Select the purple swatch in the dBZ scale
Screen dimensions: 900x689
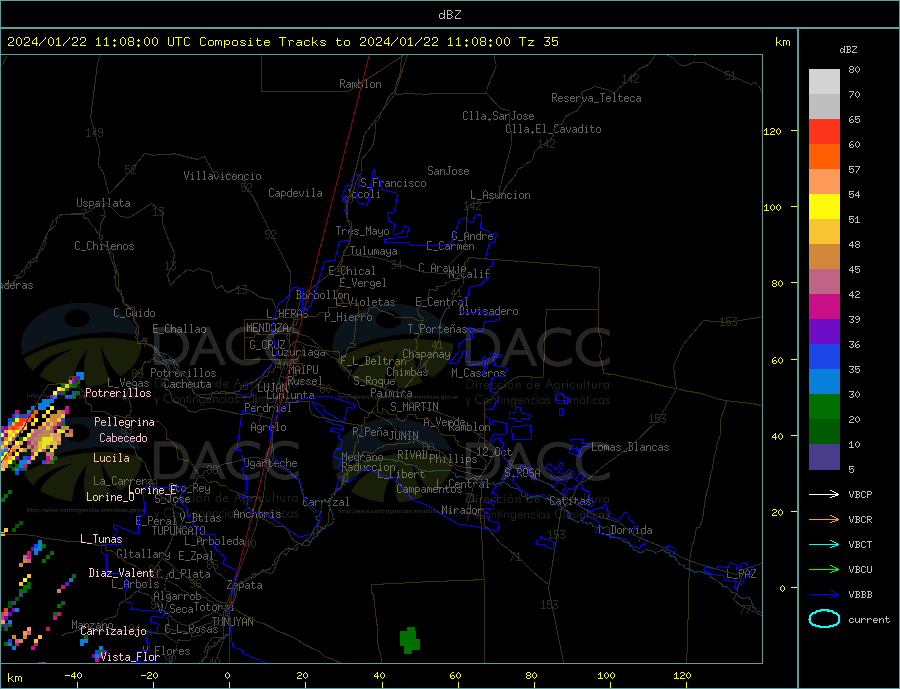click(x=824, y=332)
